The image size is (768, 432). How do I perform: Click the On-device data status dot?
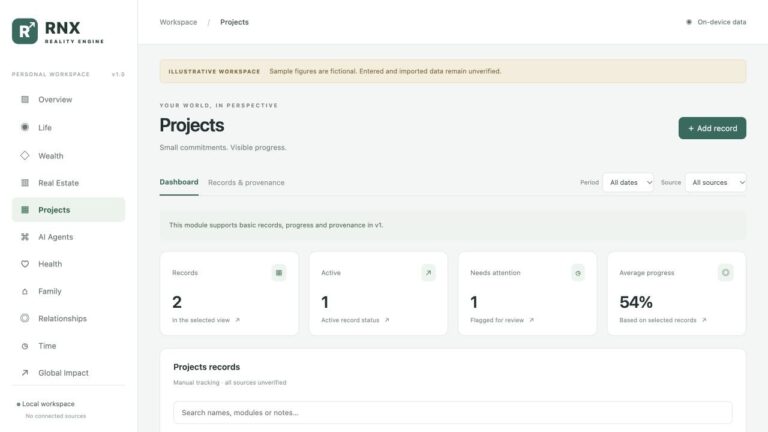689,22
